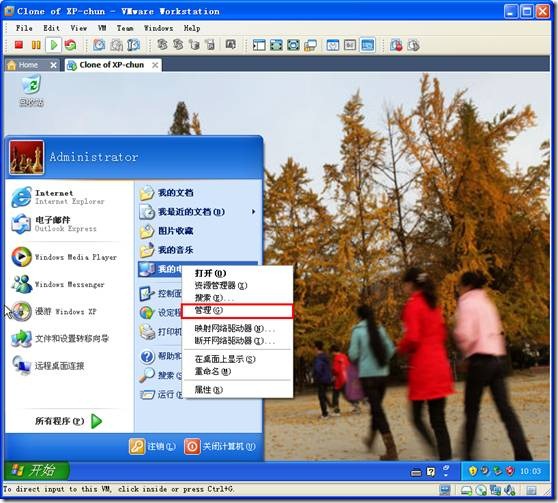This screenshot has width=558, height=503.
Task: Click the Revert to Snapshot icon
Action: pyautogui.click(x=116, y=45)
